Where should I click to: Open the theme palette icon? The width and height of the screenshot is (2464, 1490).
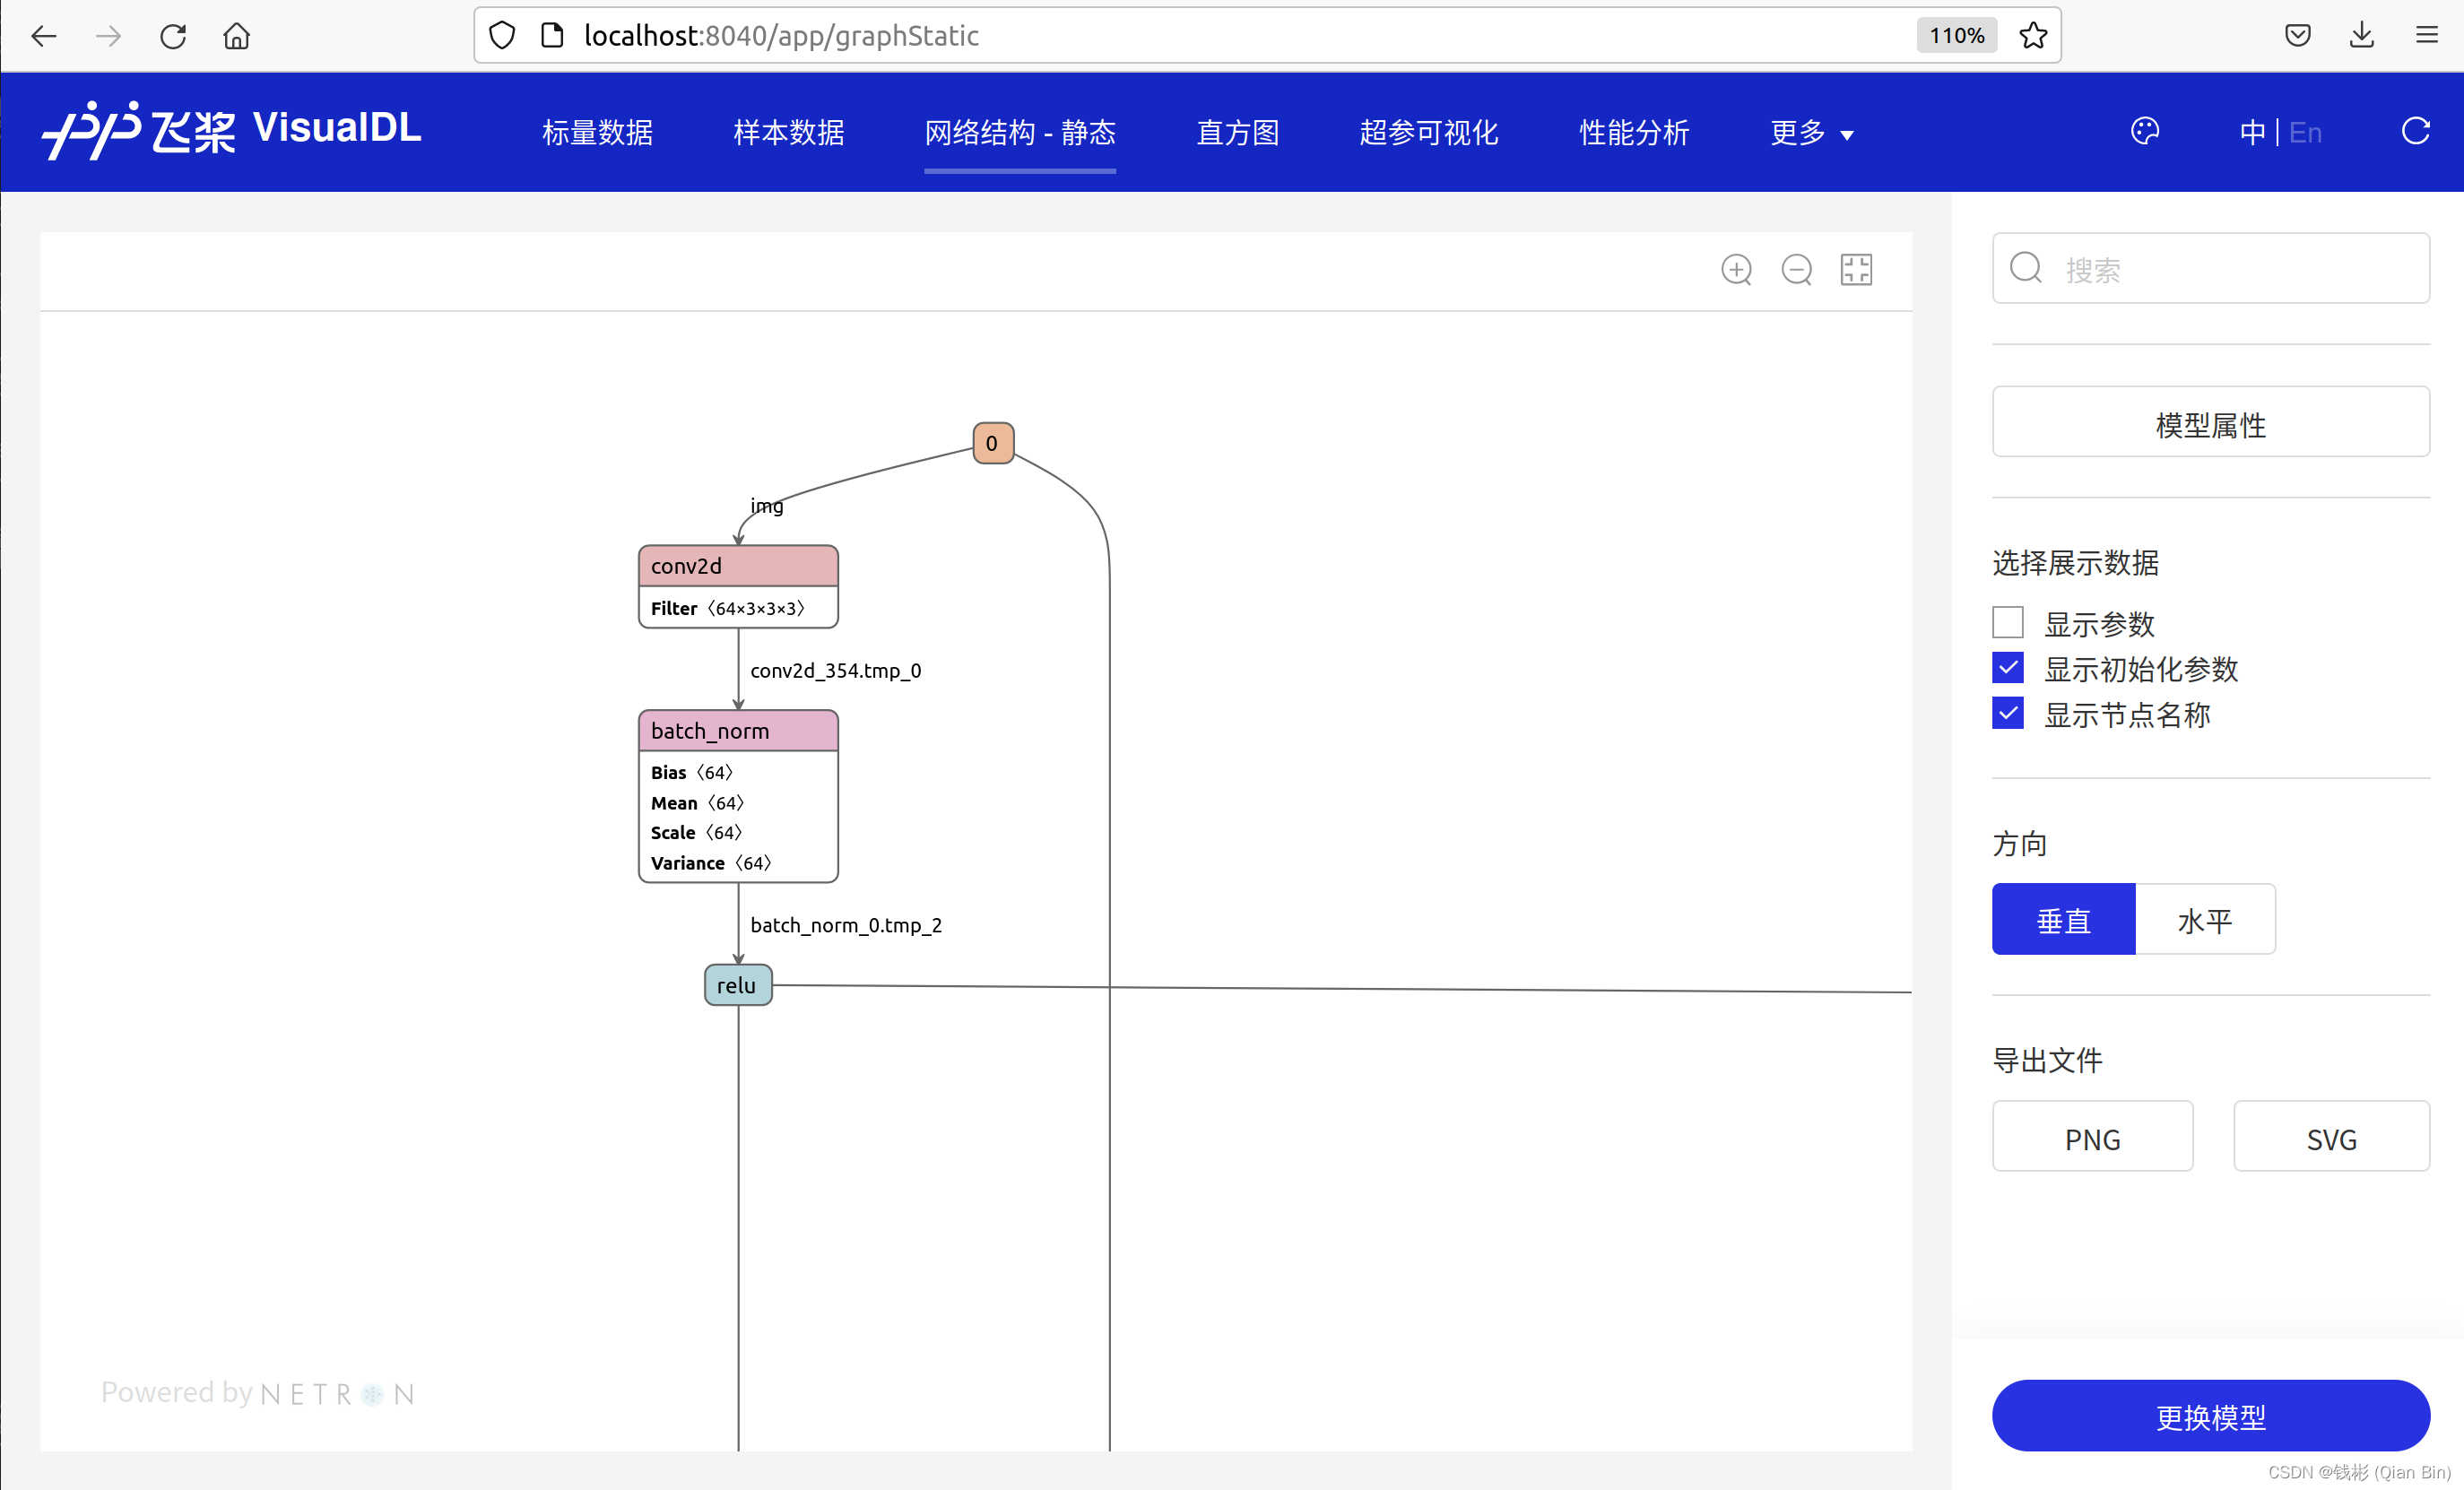[2144, 131]
